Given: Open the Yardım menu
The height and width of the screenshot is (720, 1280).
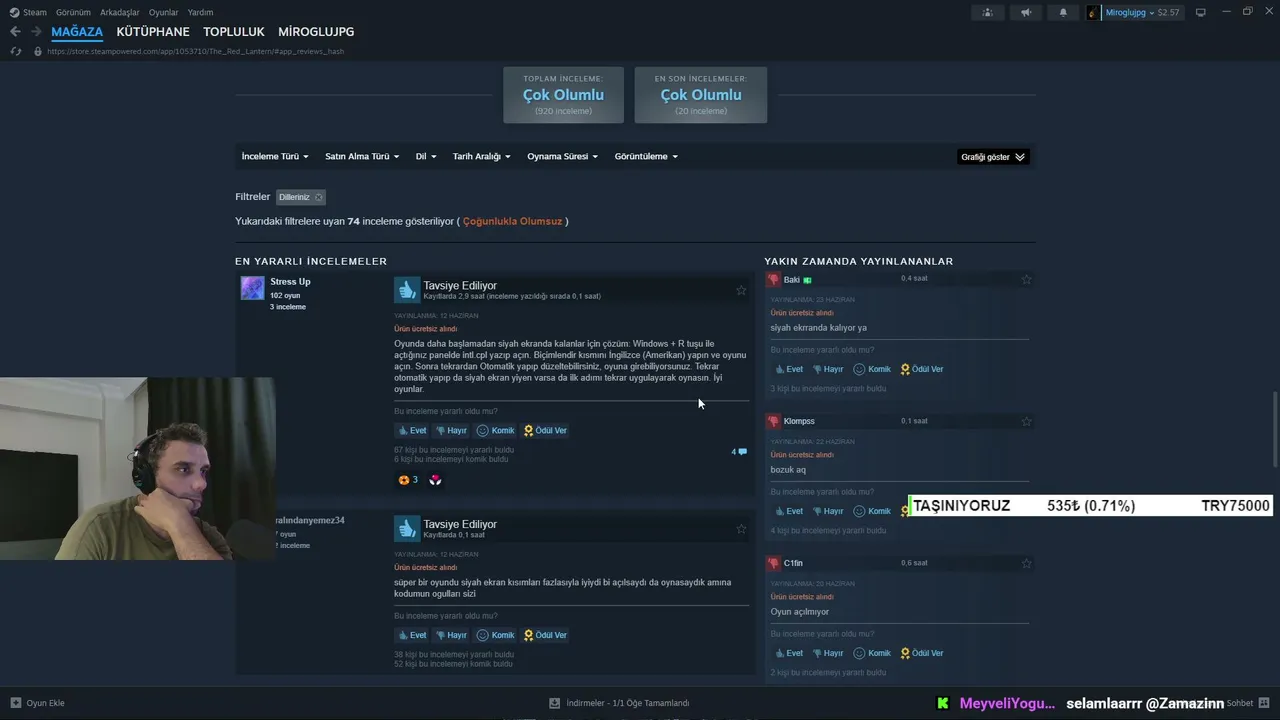Looking at the screenshot, I should pyautogui.click(x=201, y=12).
